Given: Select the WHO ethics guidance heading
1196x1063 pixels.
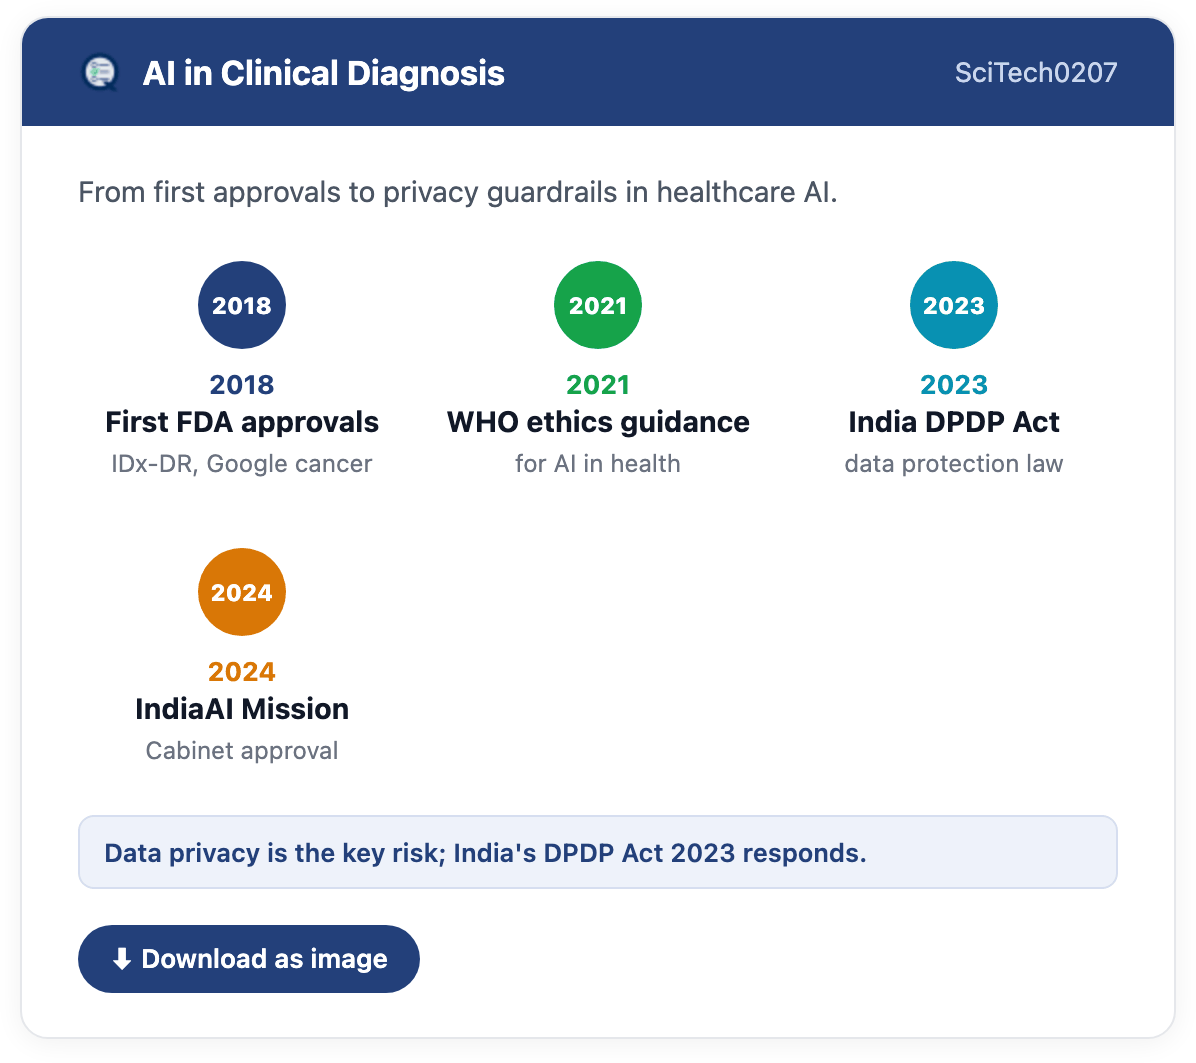Looking at the screenshot, I should 598,422.
